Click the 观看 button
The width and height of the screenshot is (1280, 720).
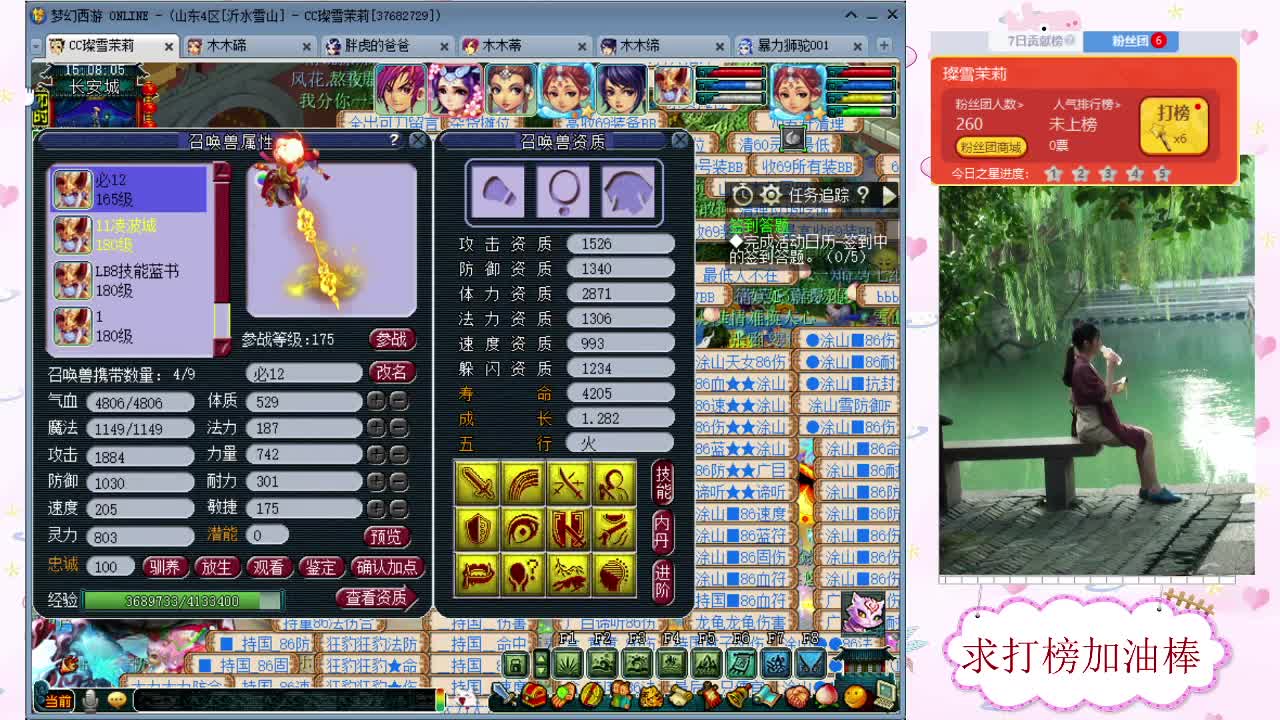(x=268, y=567)
